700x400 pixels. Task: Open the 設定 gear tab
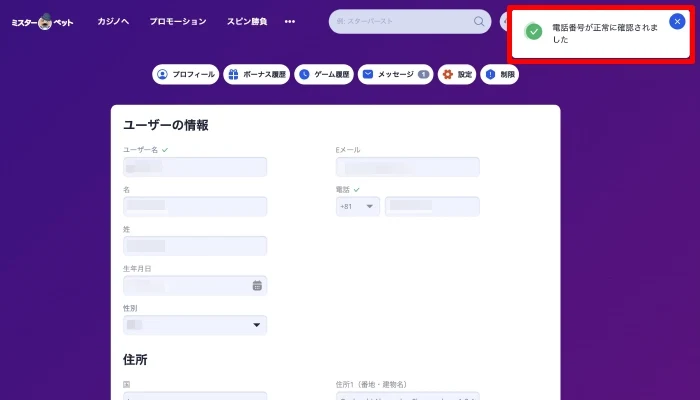pyautogui.click(x=457, y=74)
